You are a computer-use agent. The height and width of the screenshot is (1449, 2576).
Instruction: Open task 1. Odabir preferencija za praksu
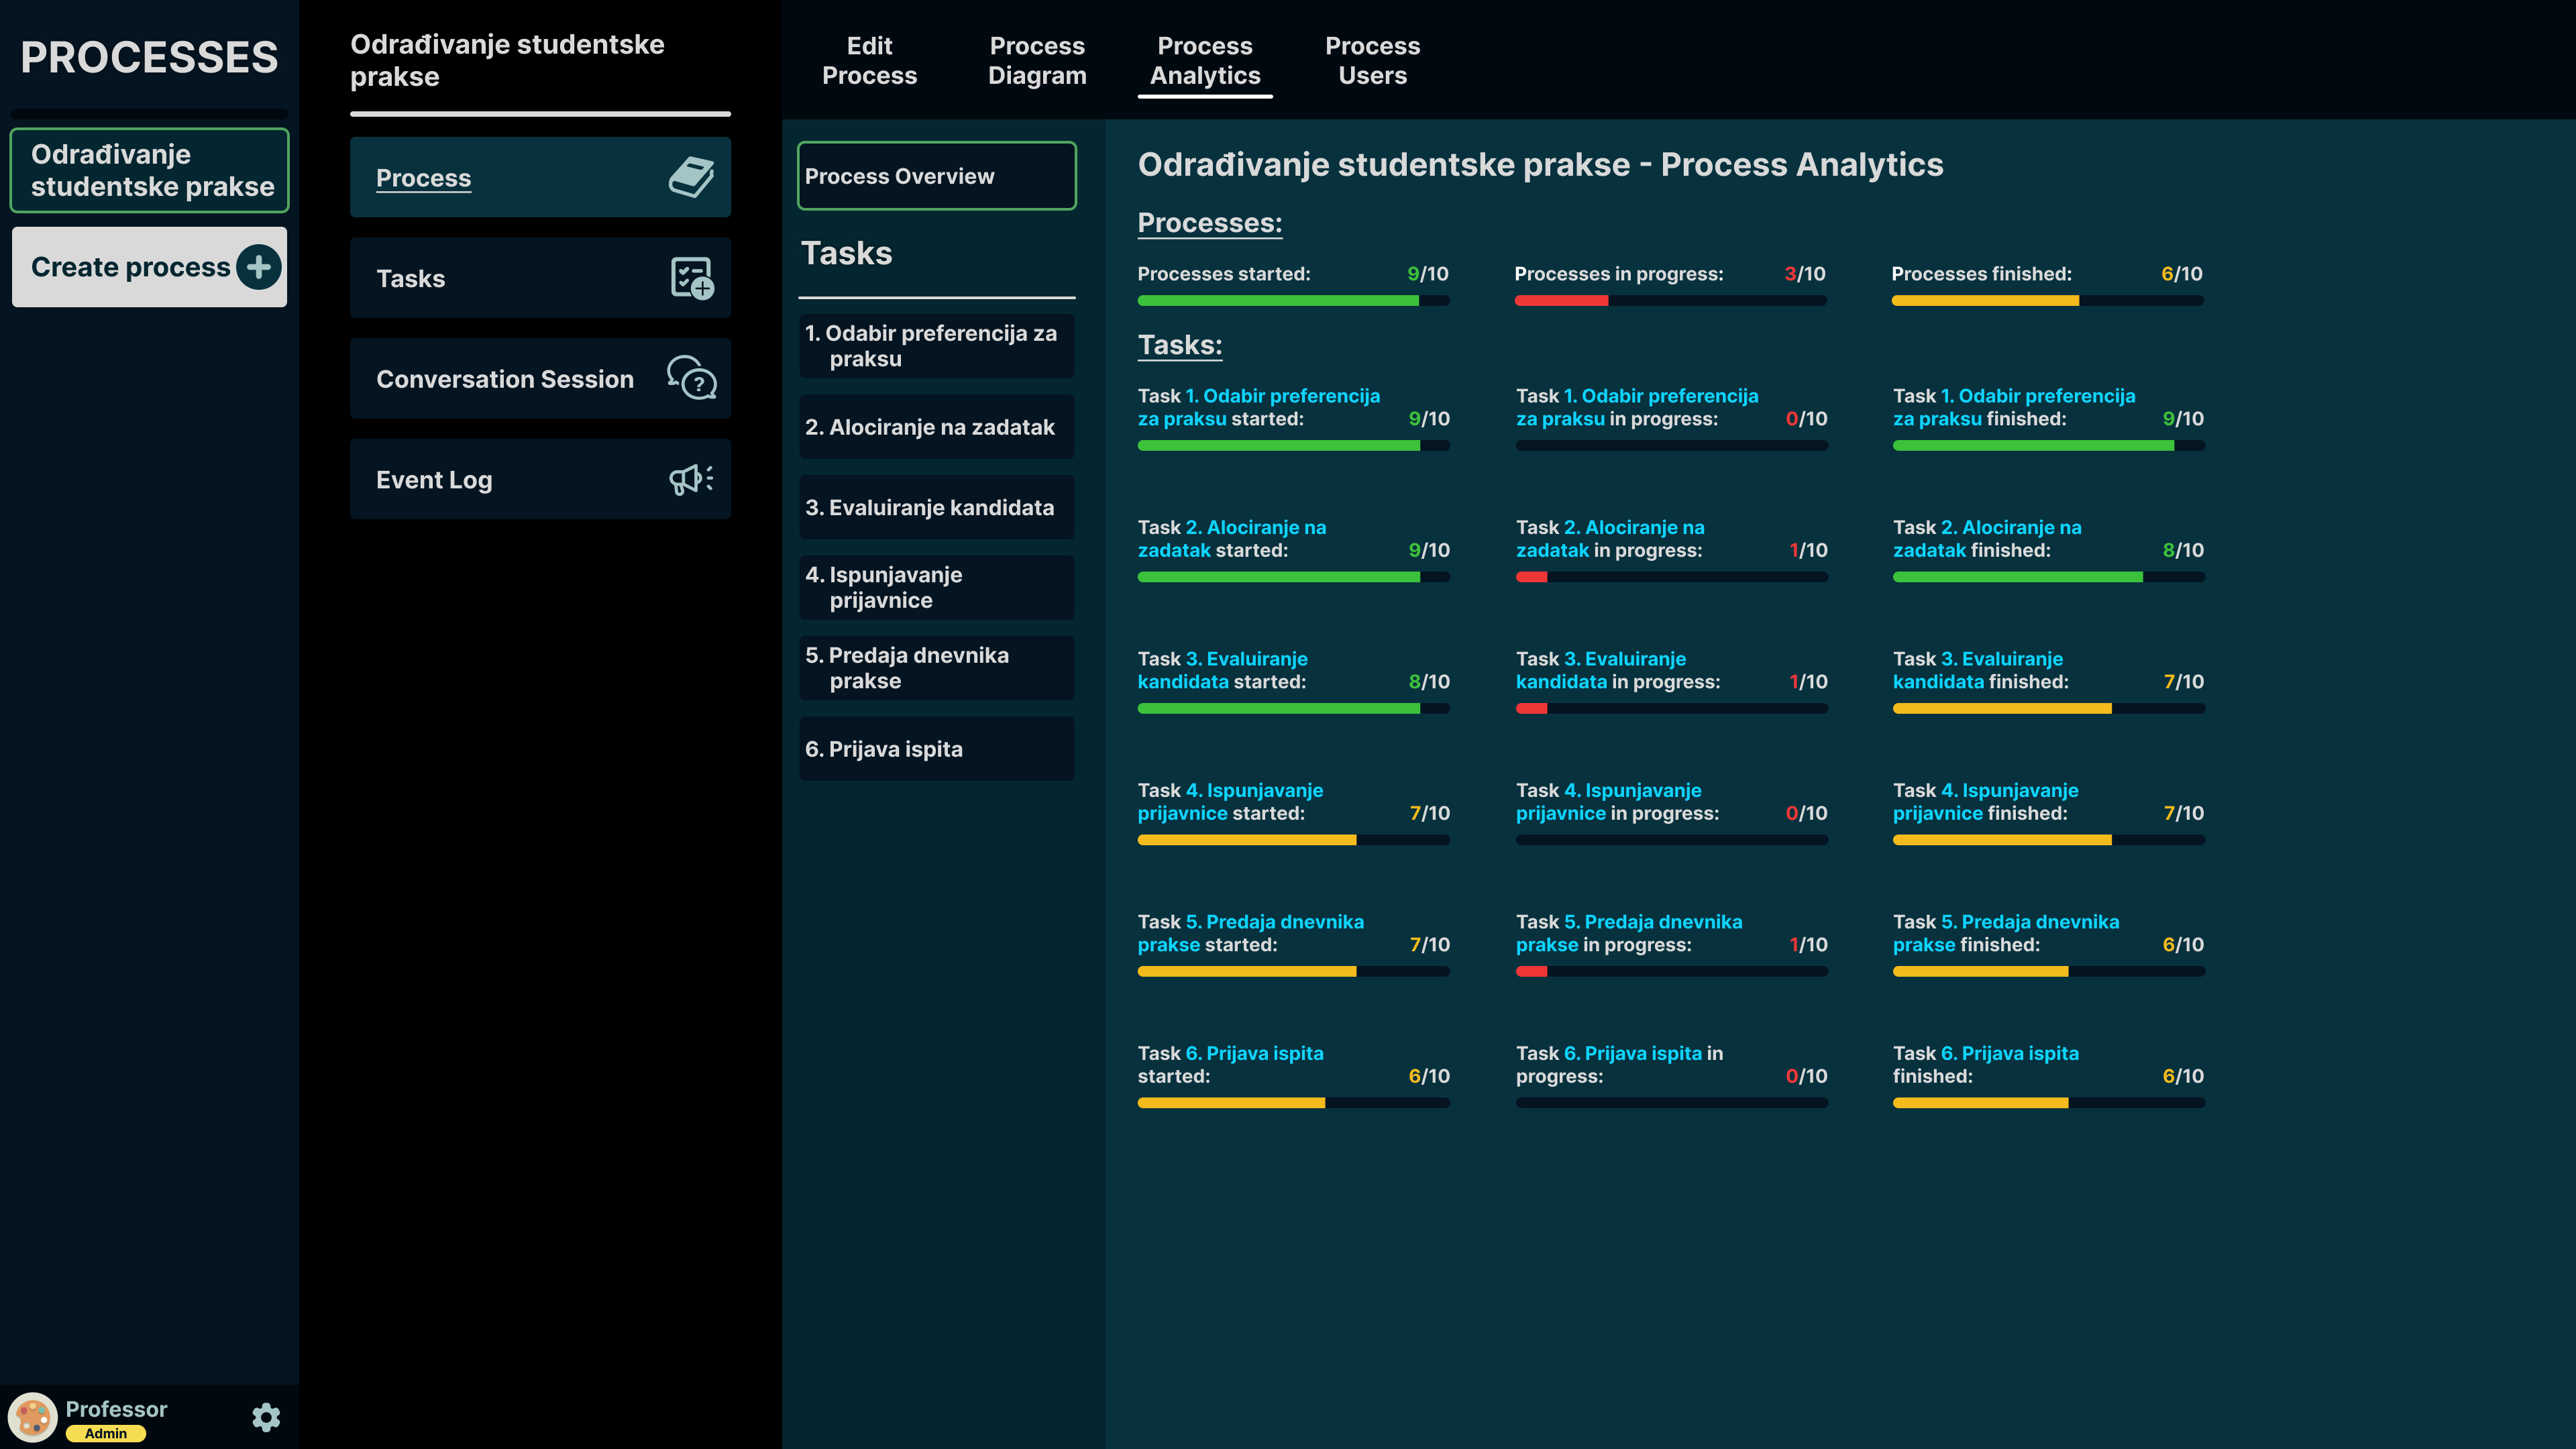coord(936,346)
